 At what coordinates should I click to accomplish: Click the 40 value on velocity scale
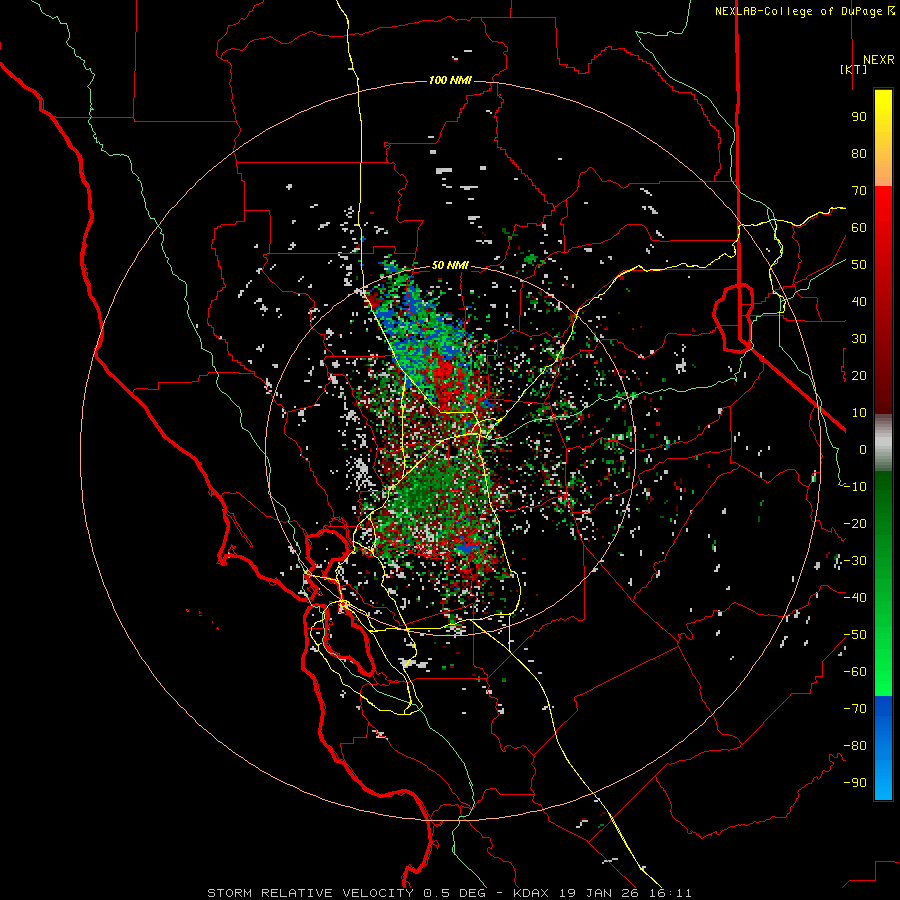859,302
